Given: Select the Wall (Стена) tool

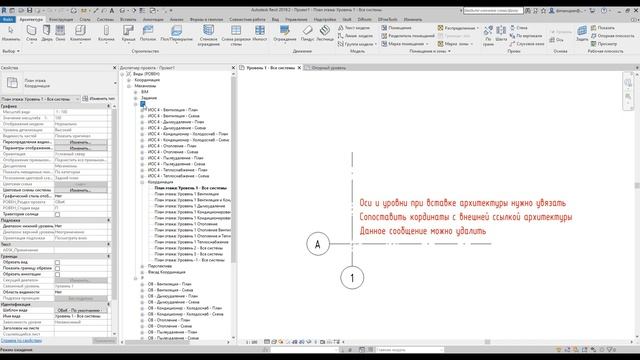Looking at the screenshot, I should [x=31, y=33].
